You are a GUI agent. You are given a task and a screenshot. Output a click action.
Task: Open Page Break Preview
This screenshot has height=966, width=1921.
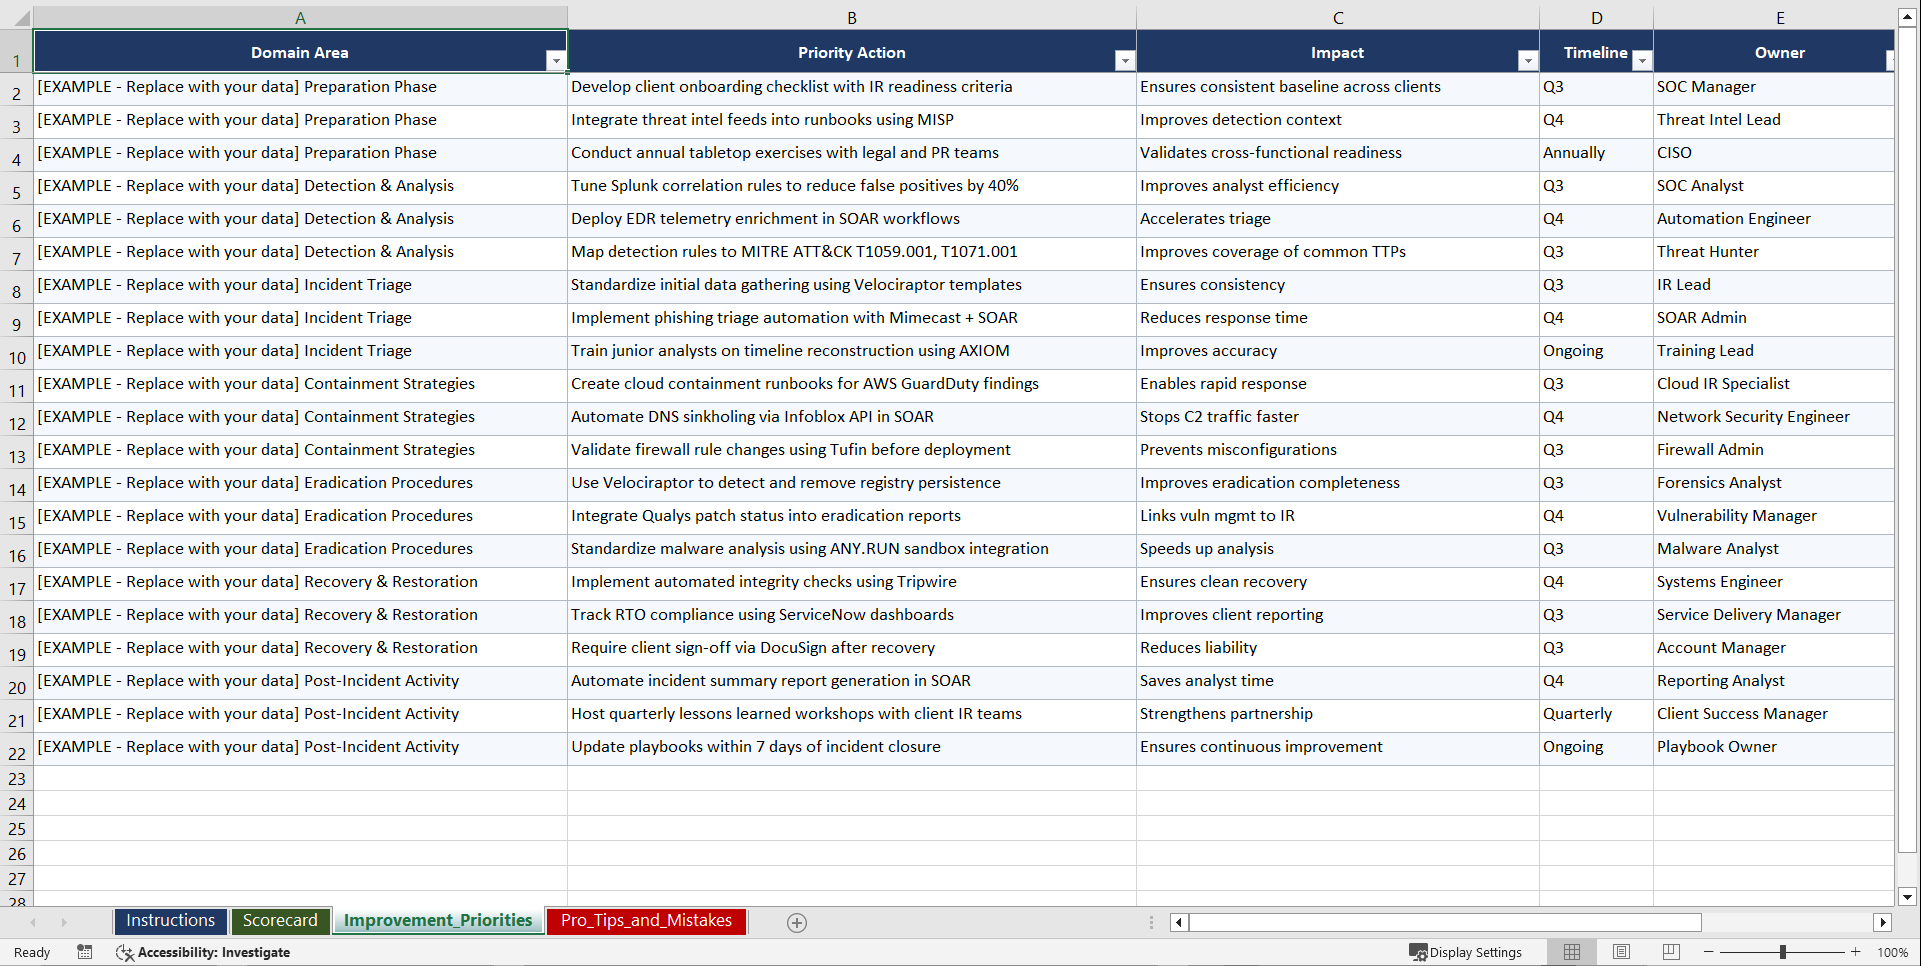[1669, 952]
